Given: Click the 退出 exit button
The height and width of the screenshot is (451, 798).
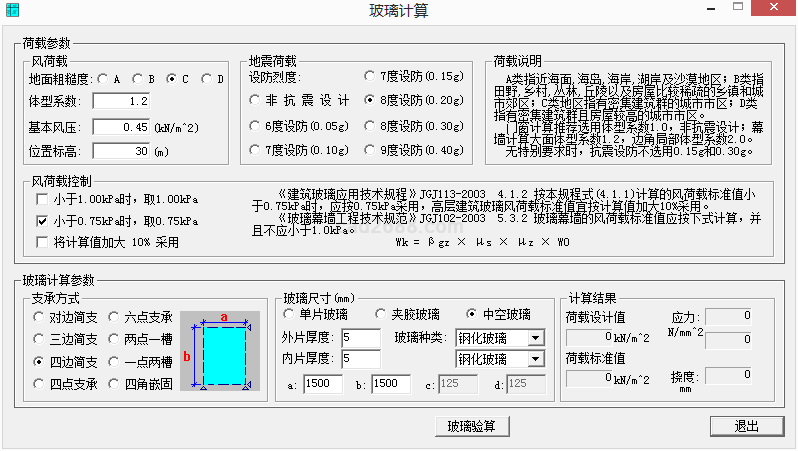Looking at the screenshot, I should coord(746,426).
